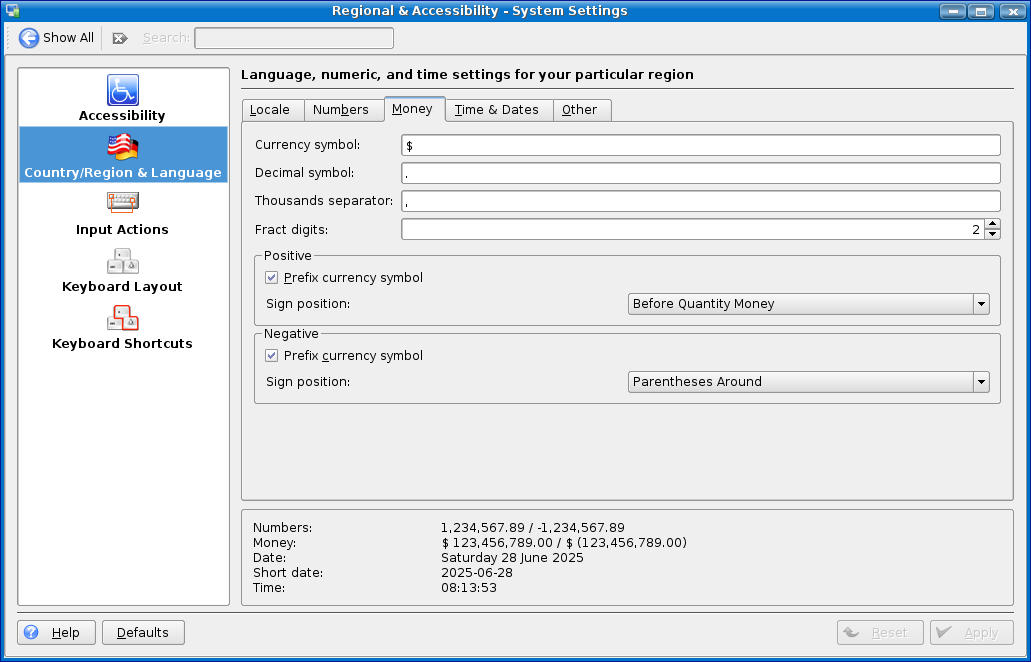
Task: Click the clear search icon
Action: coord(120,38)
